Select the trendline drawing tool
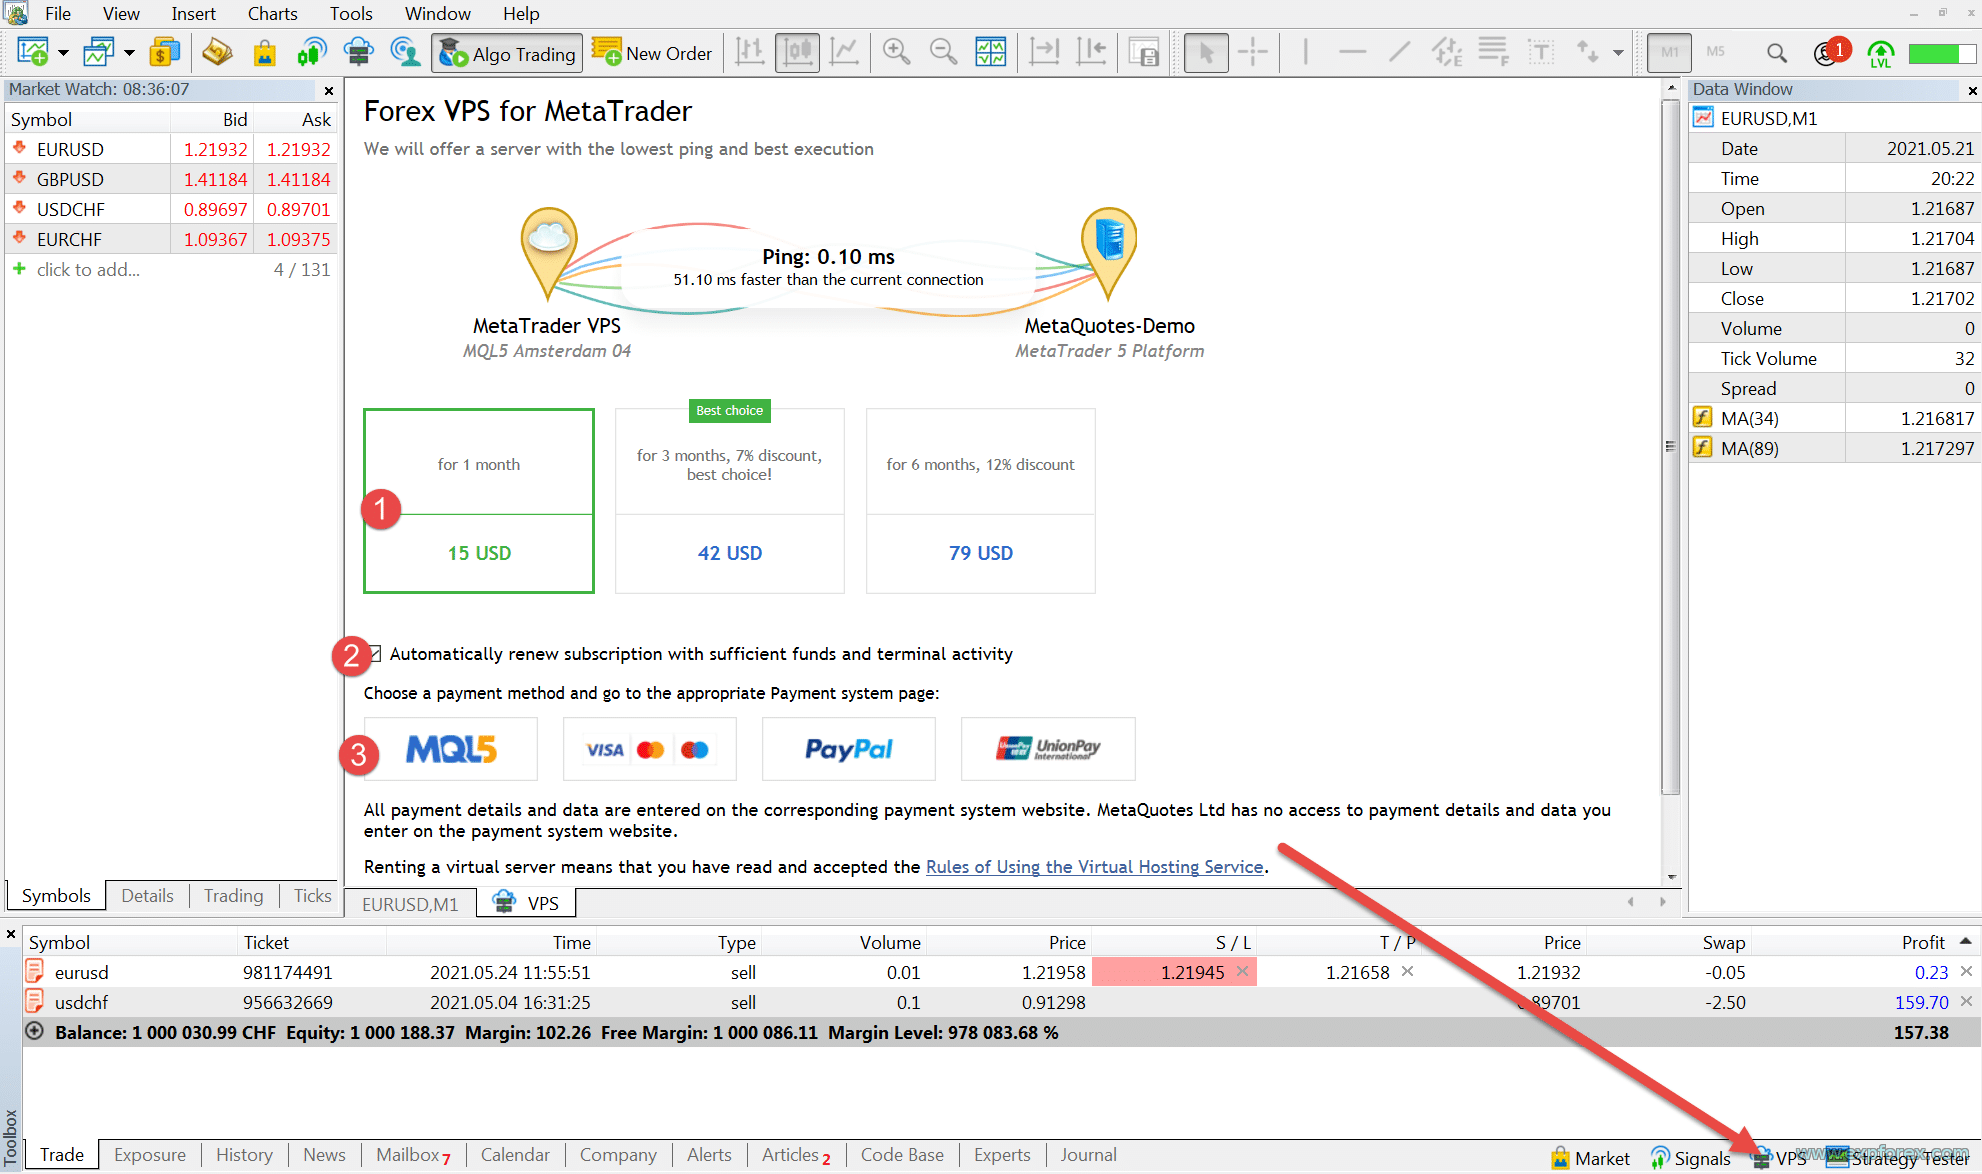This screenshot has width=1982, height=1174. click(x=1400, y=52)
